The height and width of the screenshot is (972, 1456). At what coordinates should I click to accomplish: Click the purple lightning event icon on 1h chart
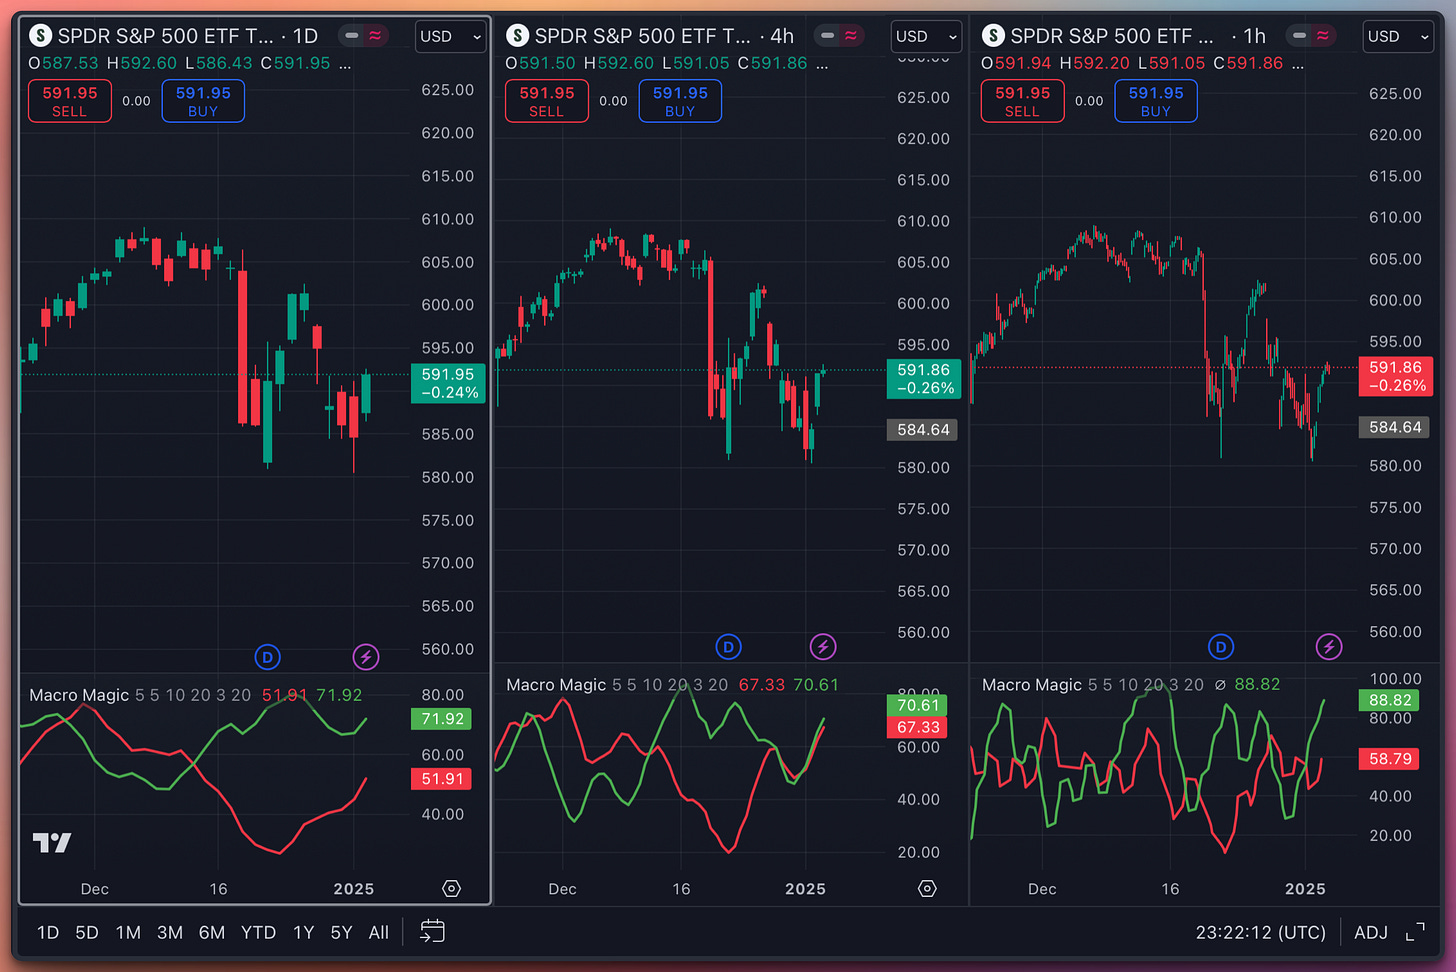point(1329,647)
